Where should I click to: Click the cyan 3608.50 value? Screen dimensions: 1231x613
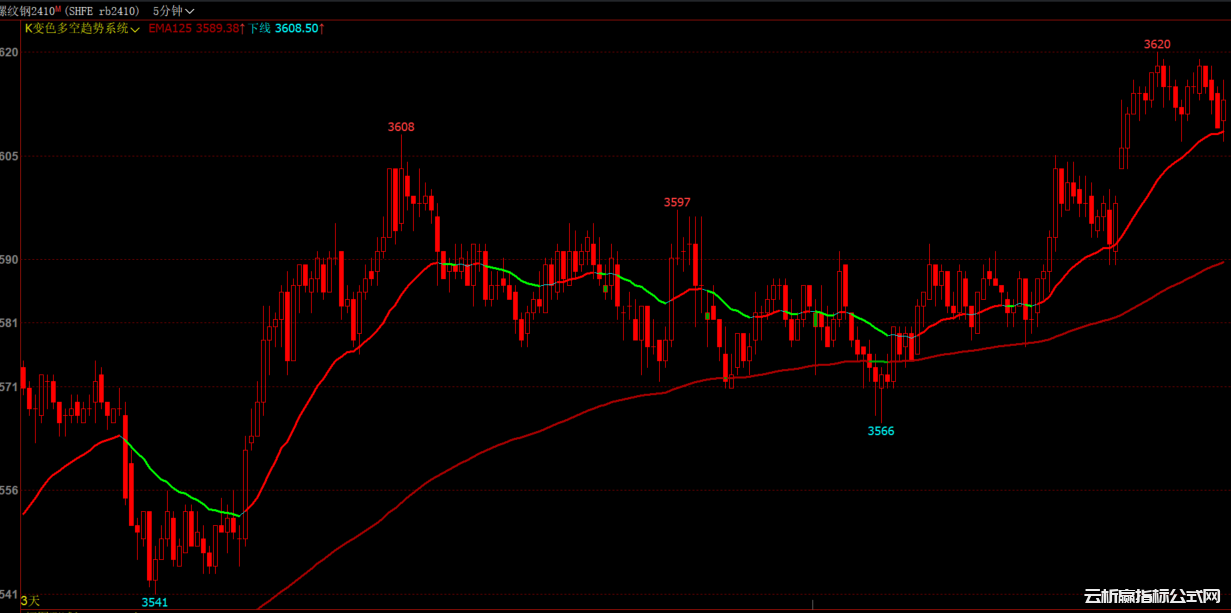point(296,28)
